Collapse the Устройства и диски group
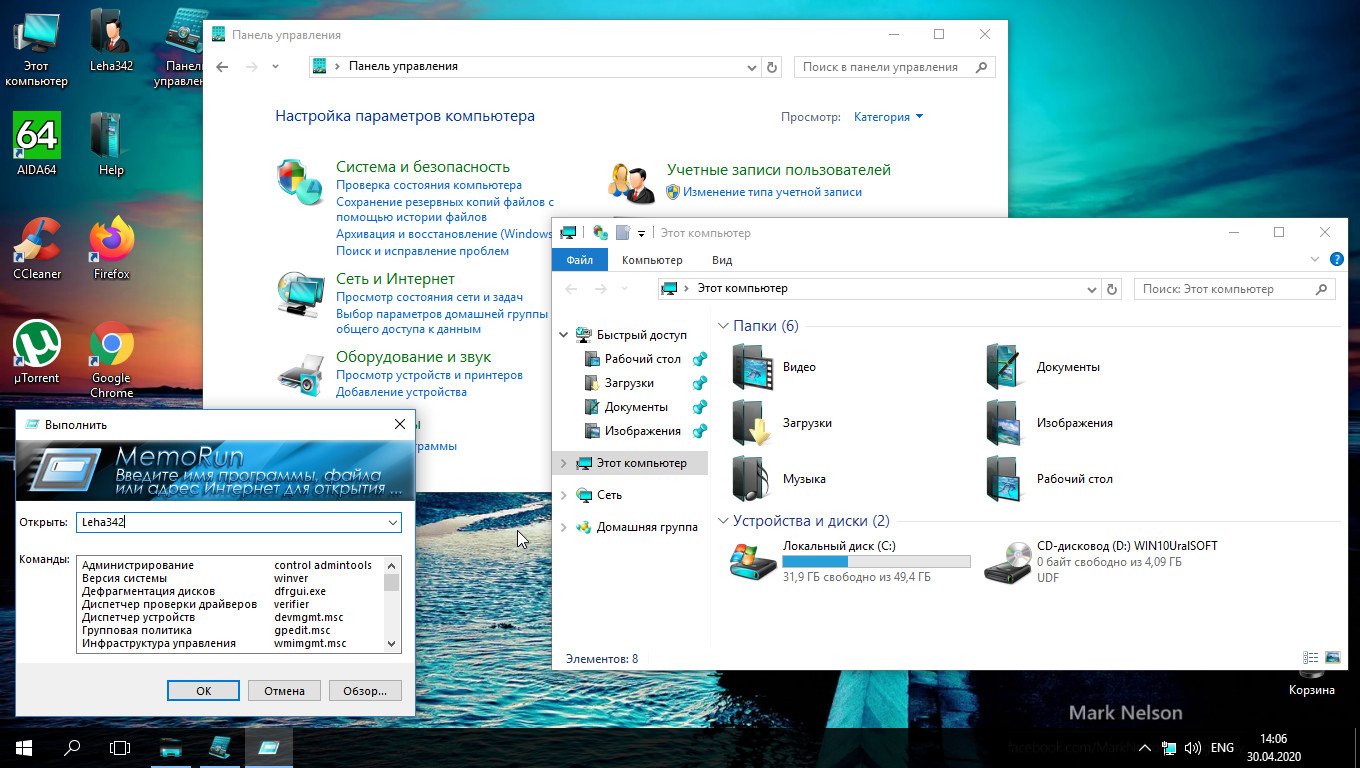Screen dimensions: 1360x768 (724, 521)
